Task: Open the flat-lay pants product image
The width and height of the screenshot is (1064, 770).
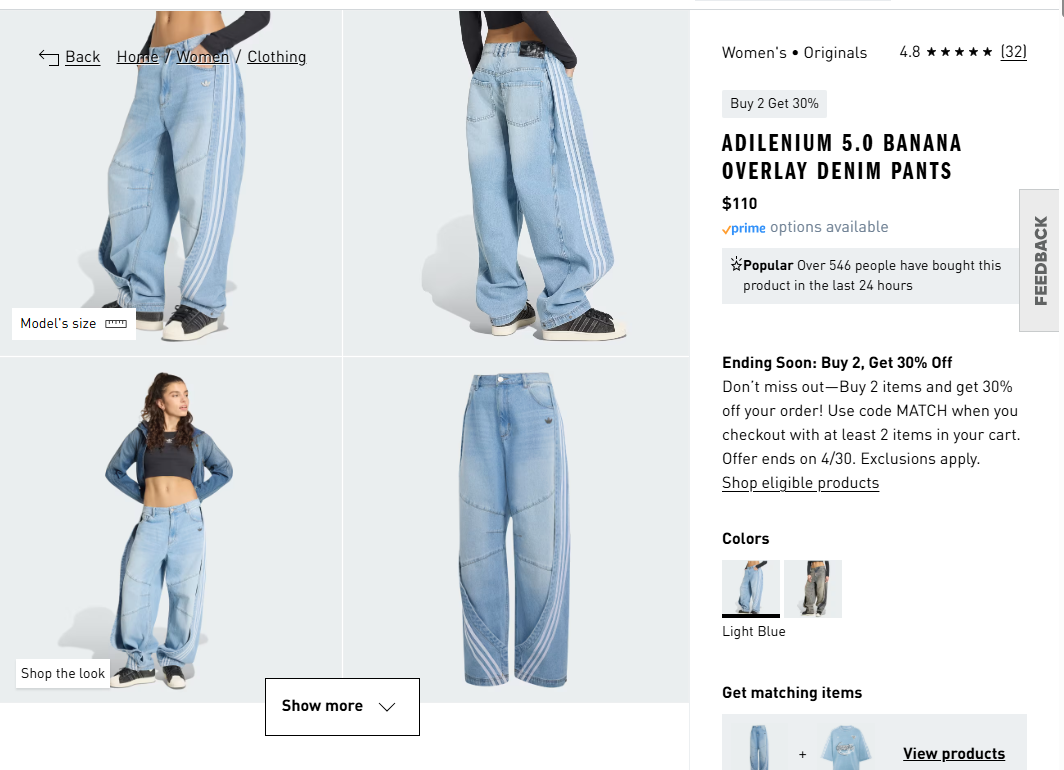Action: 516,530
